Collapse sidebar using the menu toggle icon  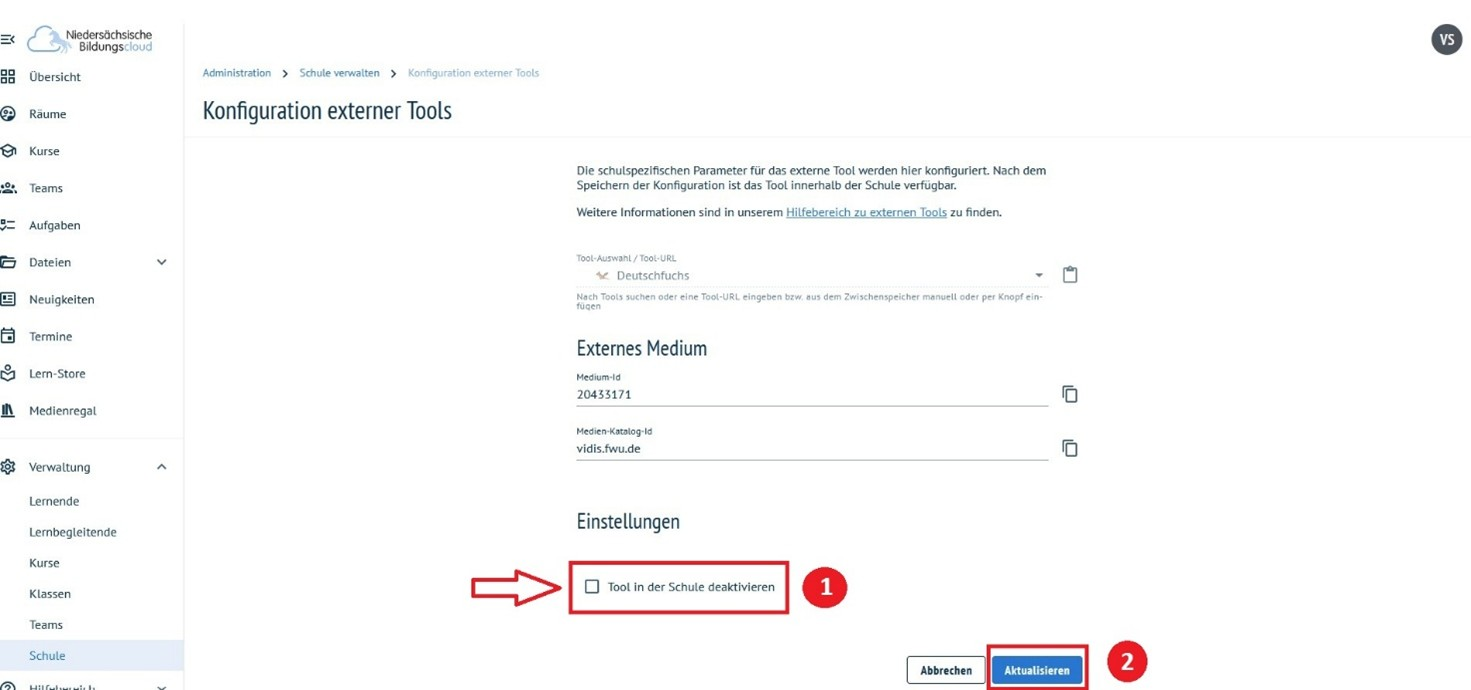click(8, 40)
